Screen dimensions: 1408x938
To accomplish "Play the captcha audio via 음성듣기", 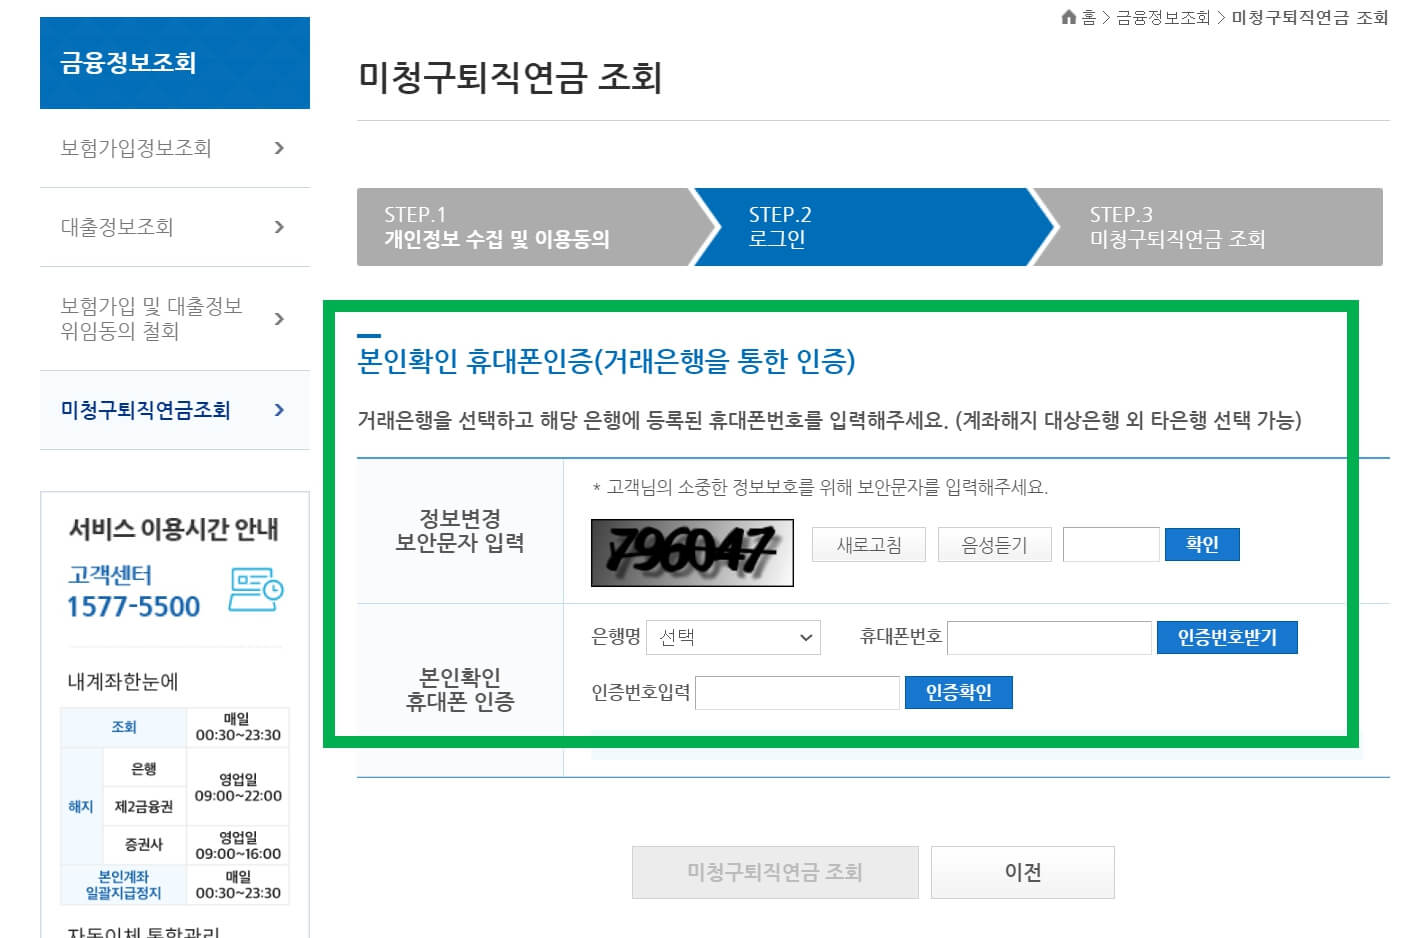I will pyautogui.click(x=994, y=544).
